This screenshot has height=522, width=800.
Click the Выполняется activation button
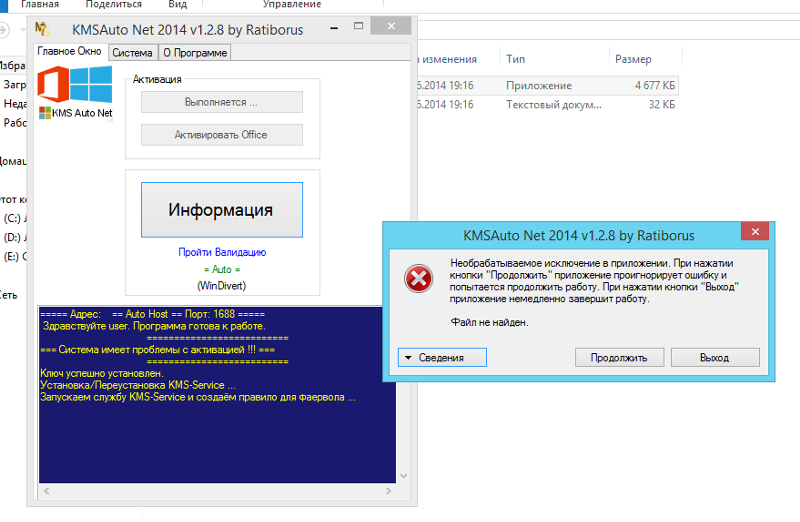[221, 102]
